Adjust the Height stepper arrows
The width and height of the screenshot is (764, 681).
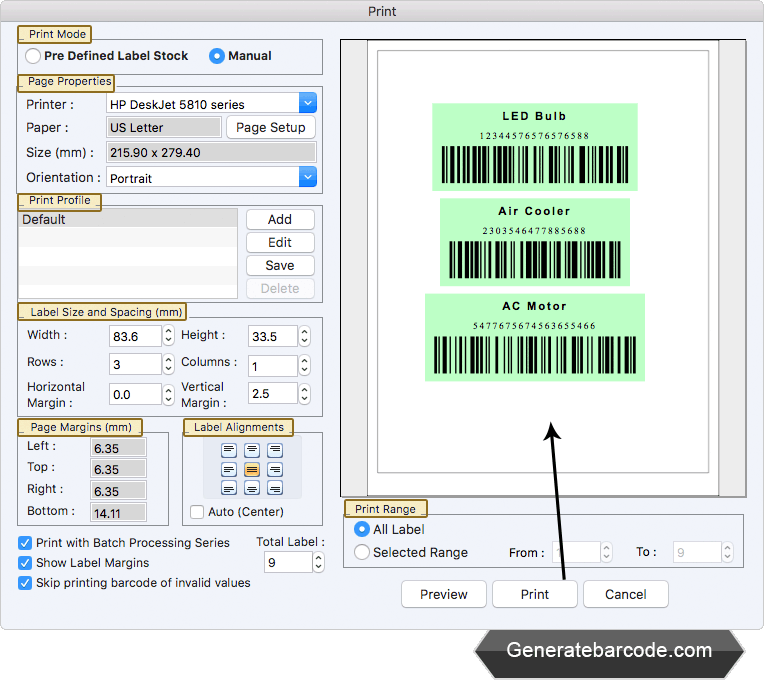pyautogui.click(x=304, y=336)
